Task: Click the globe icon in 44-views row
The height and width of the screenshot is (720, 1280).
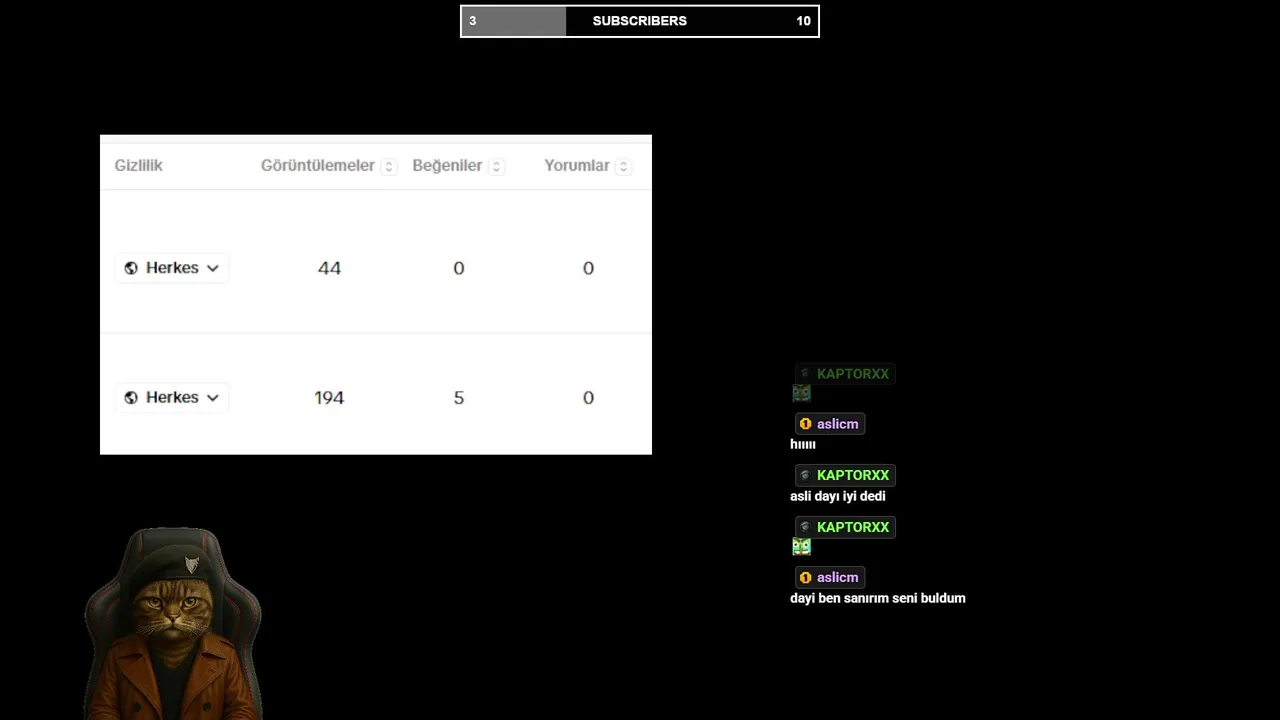Action: pyautogui.click(x=131, y=268)
